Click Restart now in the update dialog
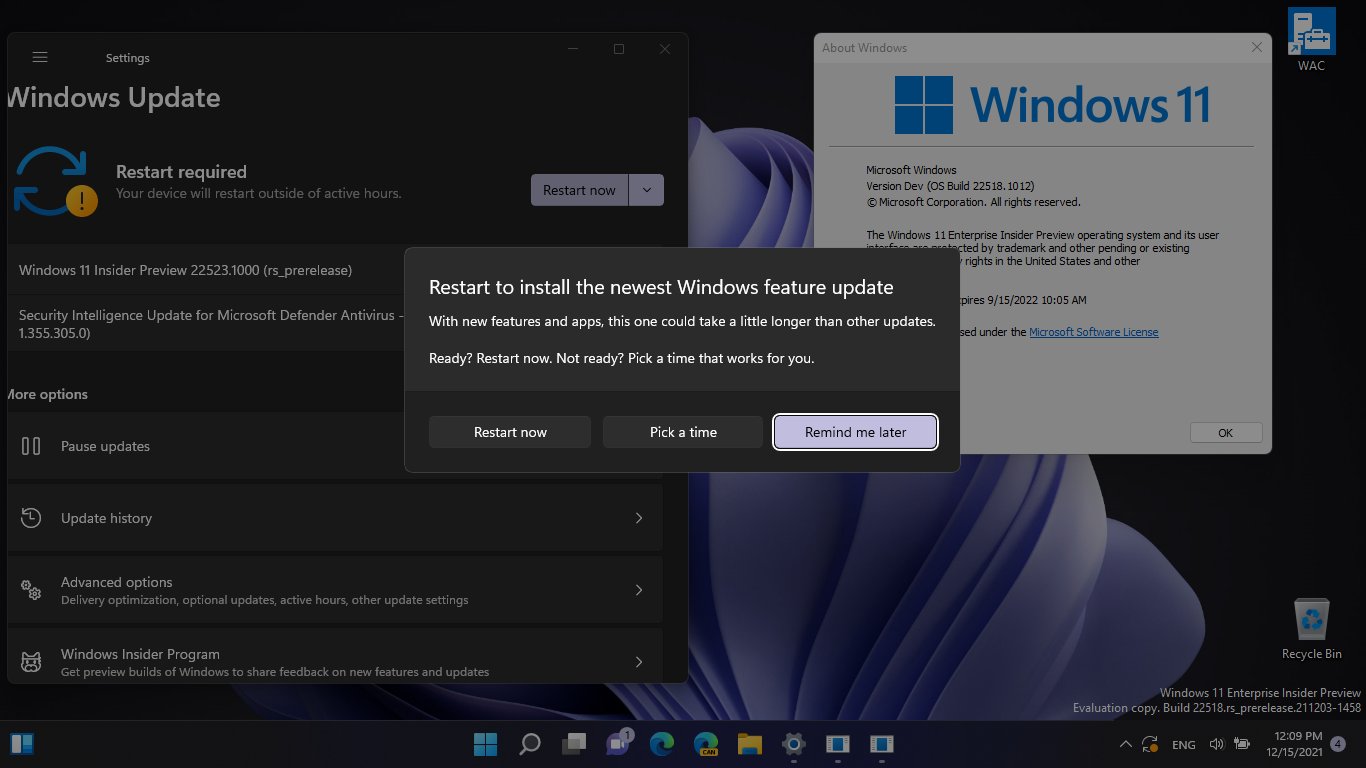Screen dimensions: 1366x768 (x=510, y=432)
